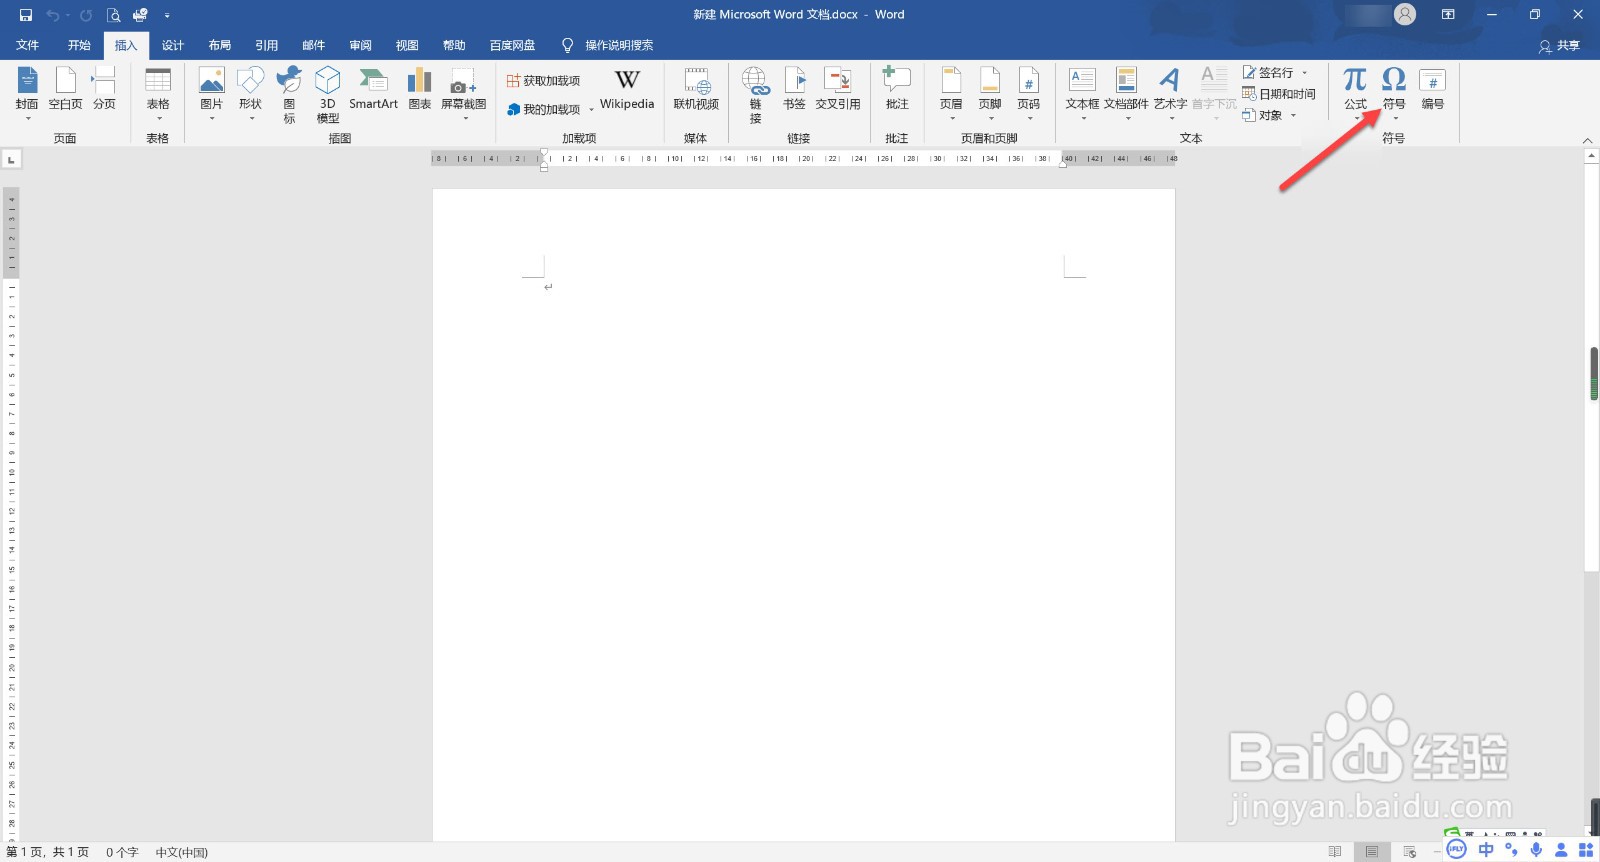This screenshot has height=862, width=1600.
Task: Click the 共享 (Share) button
Action: point(1560,46)
